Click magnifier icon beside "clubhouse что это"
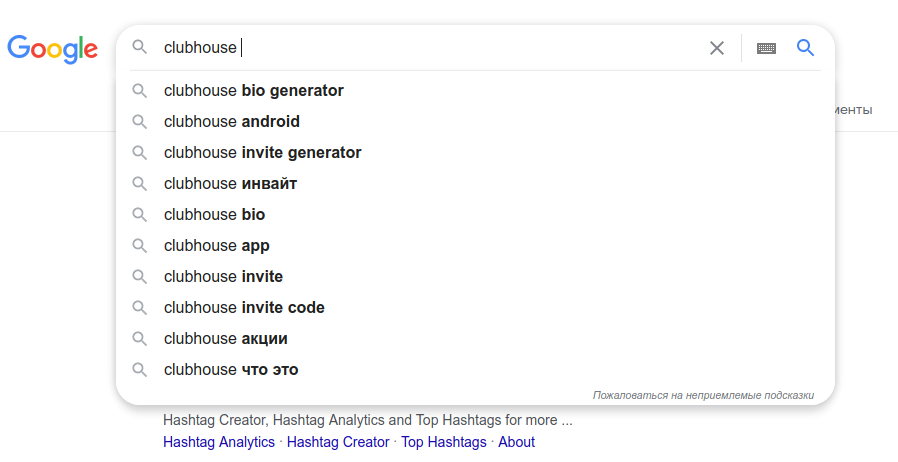This screenshot has height=462, width=898. tap(140, 370)
